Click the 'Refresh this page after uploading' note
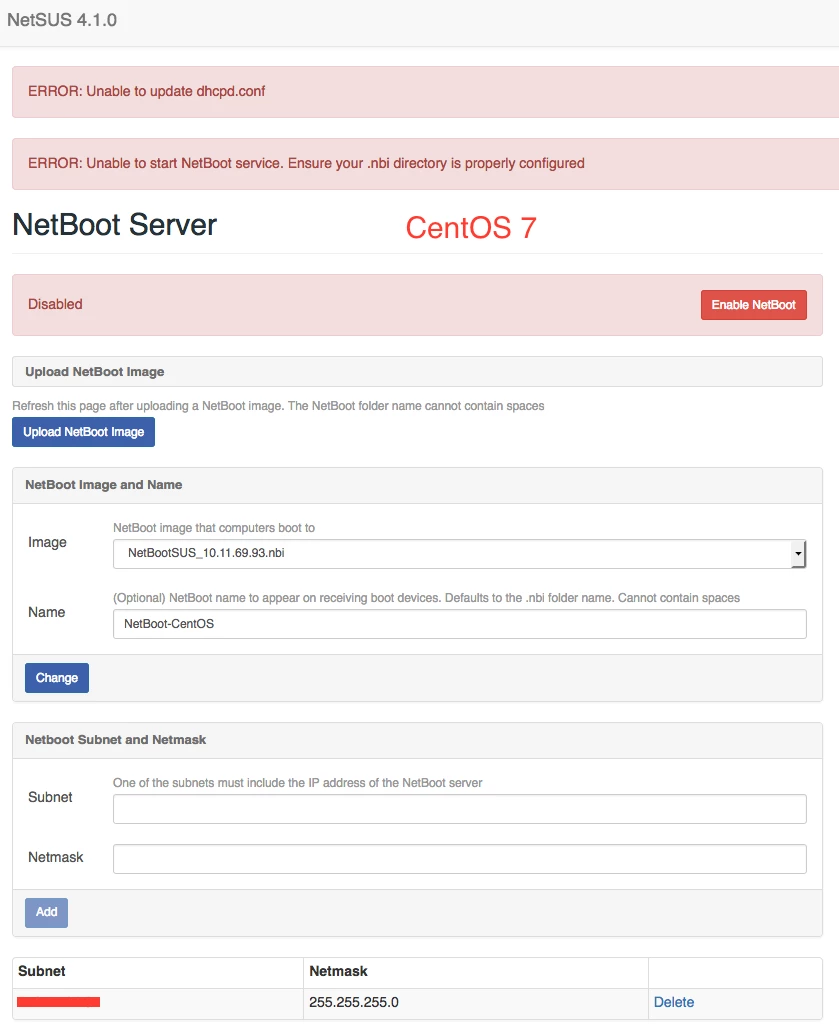The width and height of the screenshot is (839, 1035). [278, 405]
